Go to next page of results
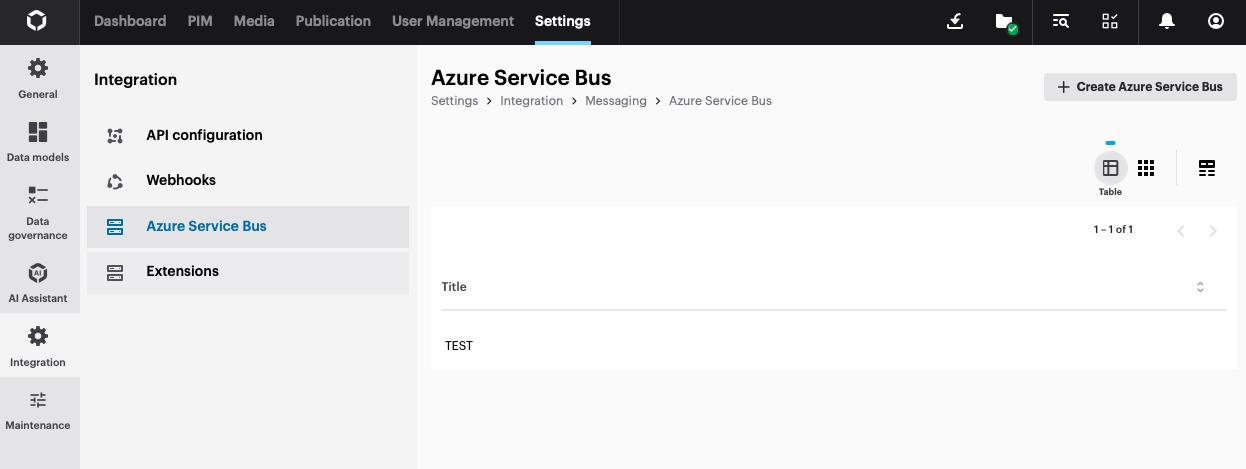Image resolution: width=1246 pixels, height=469 pixels. point(1213,231)
